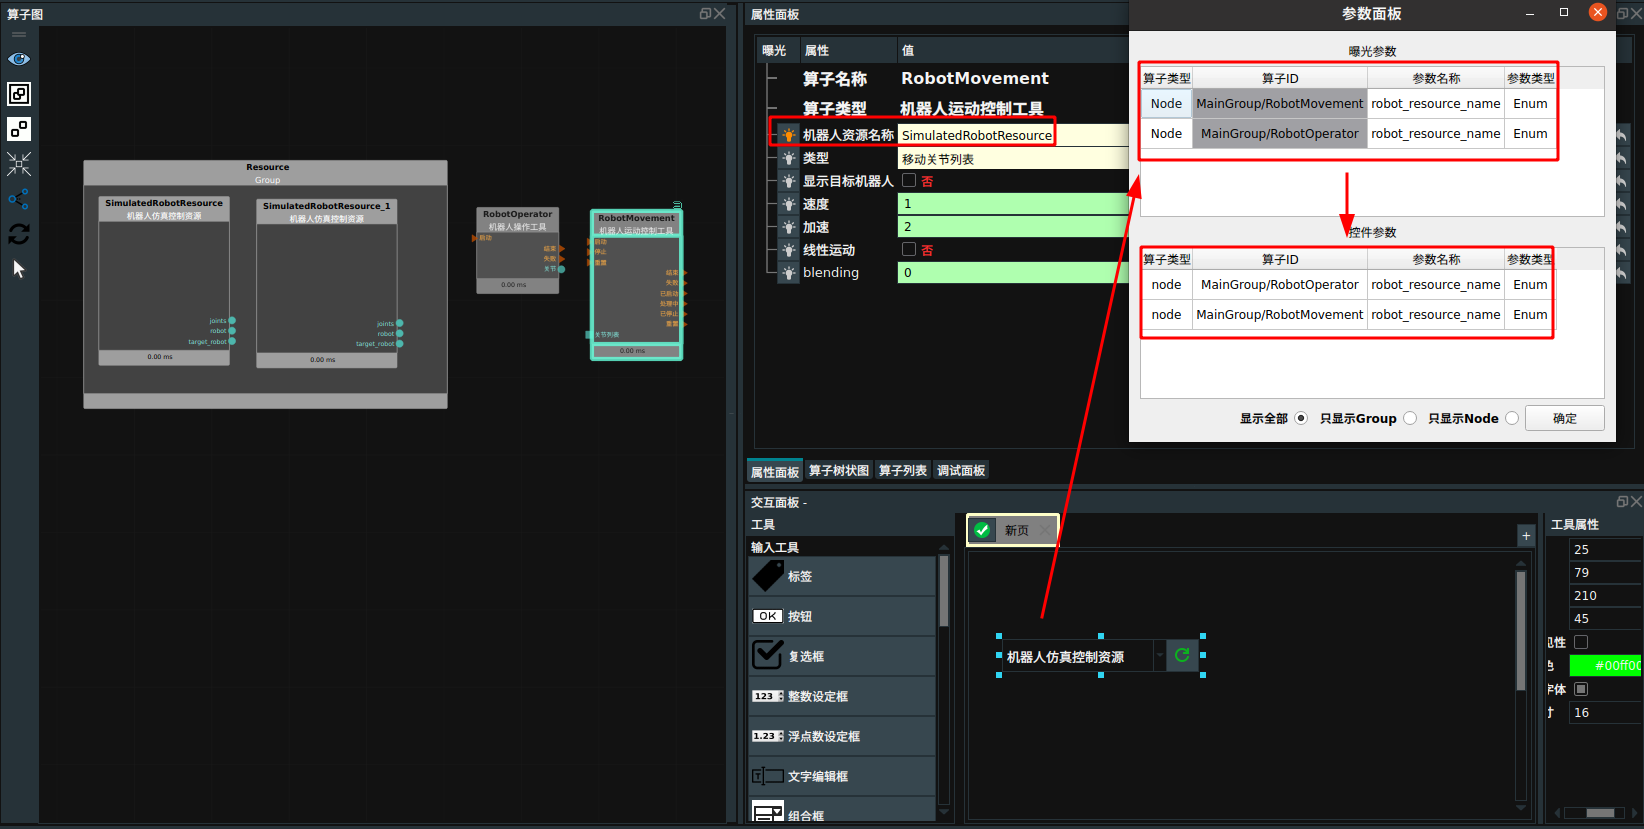Click the refresh arrows icon in left toolbar
The height and width of the screenshot is (829, 1644).
[x=19, y=234]
